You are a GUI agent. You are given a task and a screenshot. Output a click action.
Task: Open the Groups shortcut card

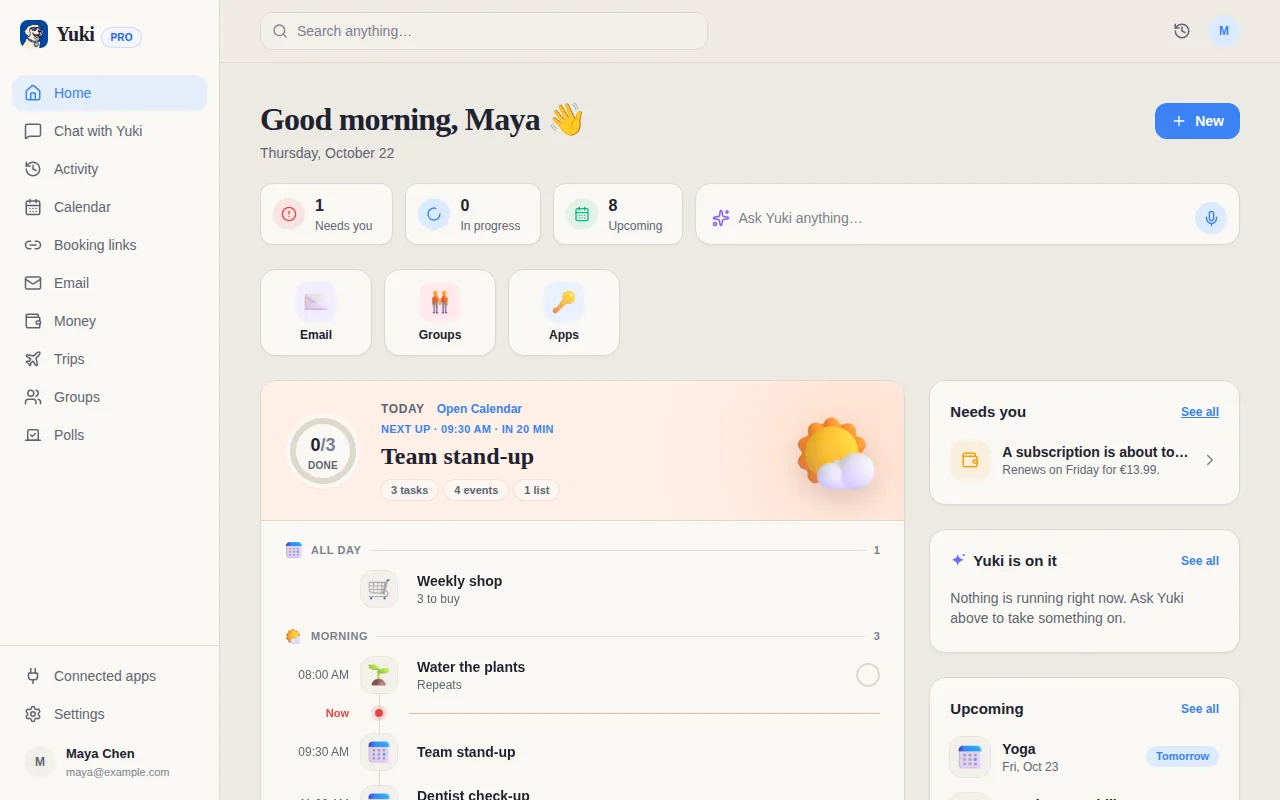click(x=440, y=313)
